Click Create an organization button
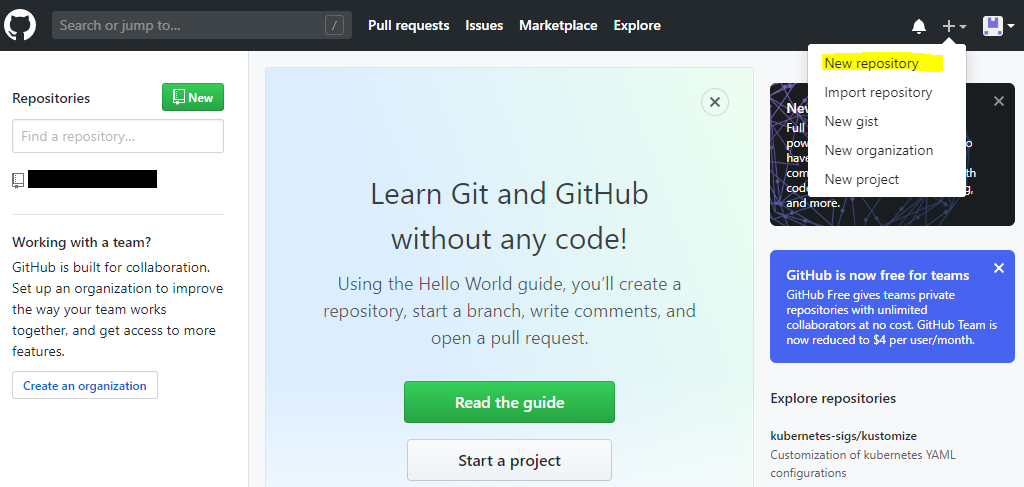Viewport: 1024px width, 487px height. pos(85,385)
